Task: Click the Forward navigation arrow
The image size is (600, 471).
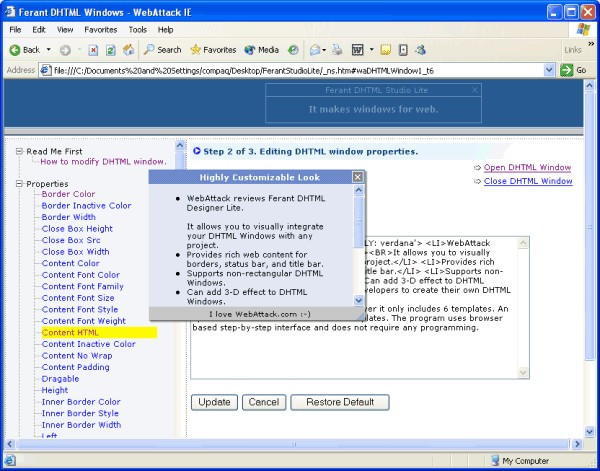Action: [65, 50]
